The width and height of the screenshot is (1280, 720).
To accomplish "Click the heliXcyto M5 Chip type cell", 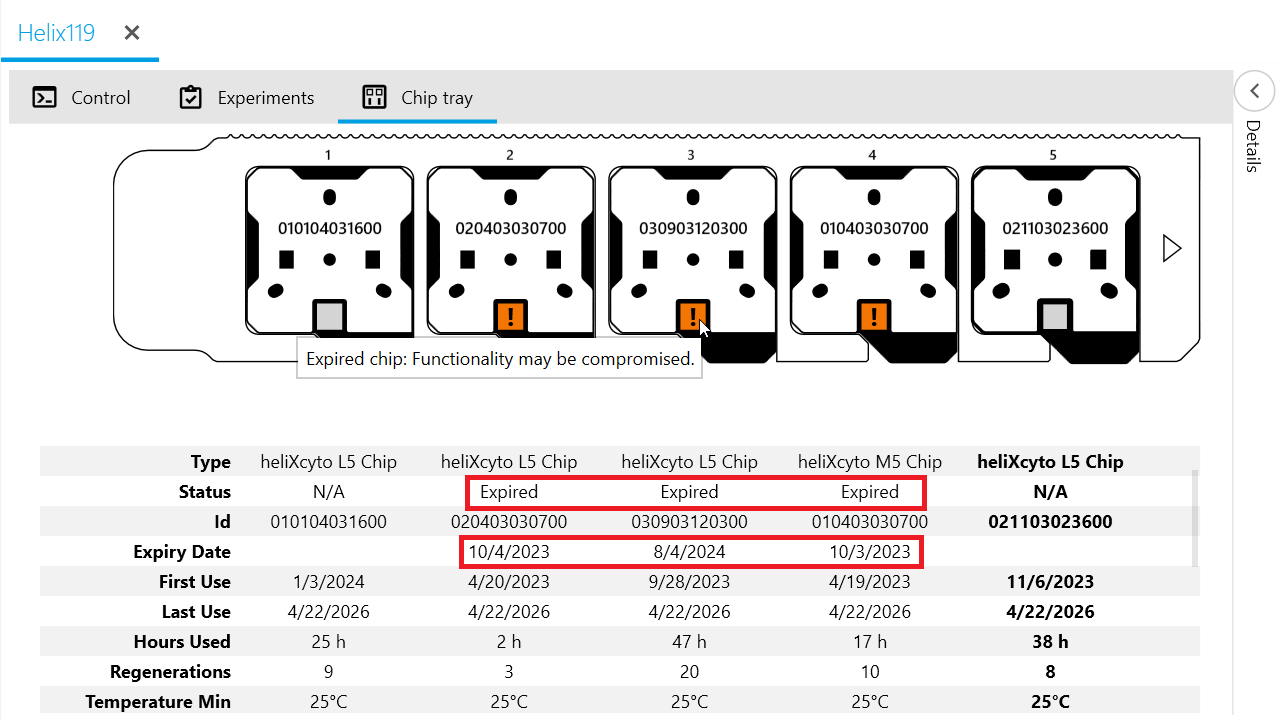I will tap(870, 462).
